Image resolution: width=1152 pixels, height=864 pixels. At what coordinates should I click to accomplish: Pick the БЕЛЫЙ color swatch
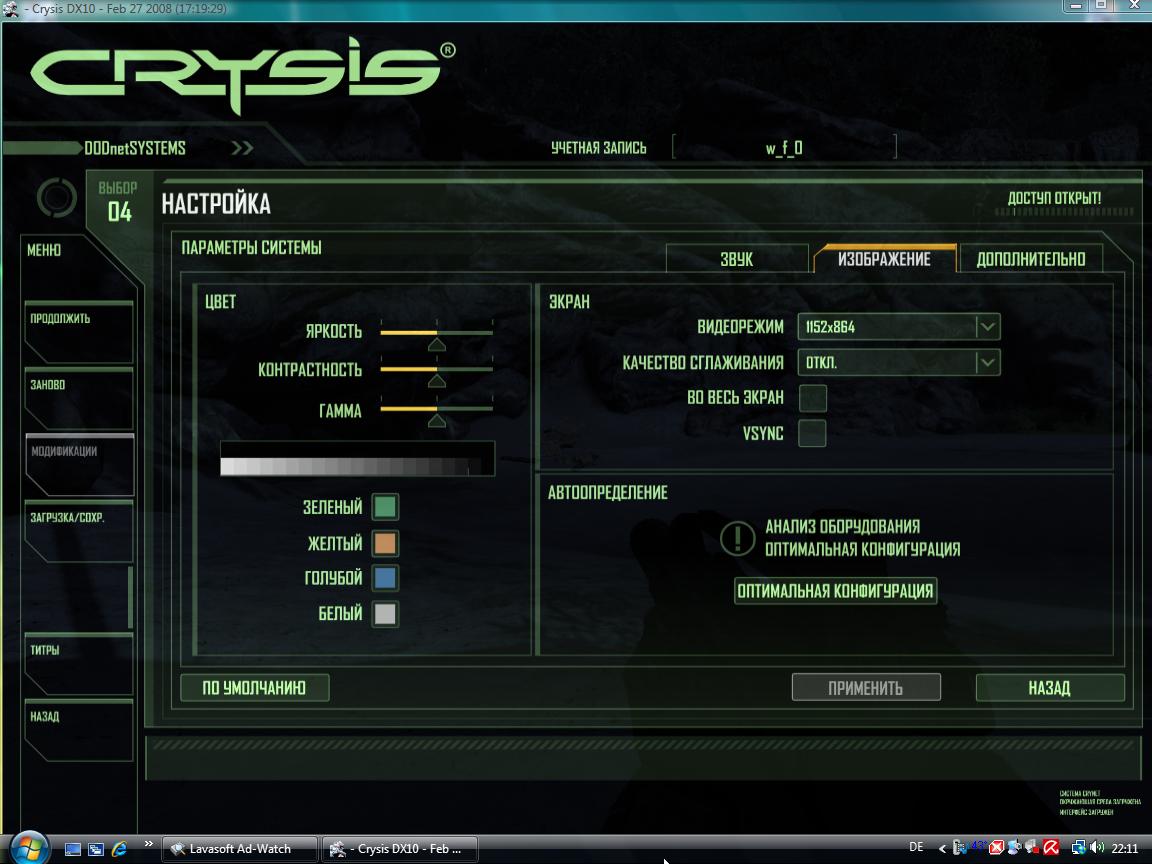point(385,613)
